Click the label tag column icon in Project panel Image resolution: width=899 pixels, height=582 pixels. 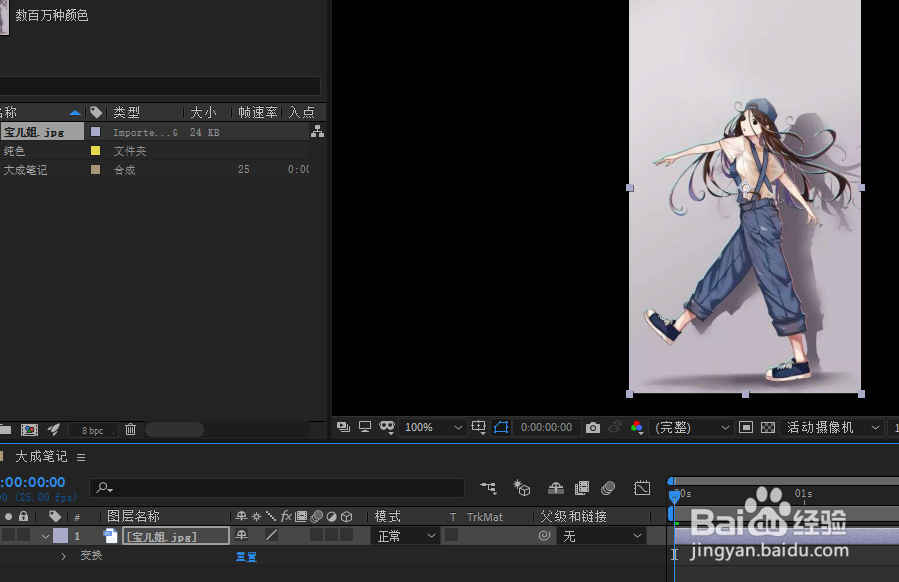pos(96,112)
